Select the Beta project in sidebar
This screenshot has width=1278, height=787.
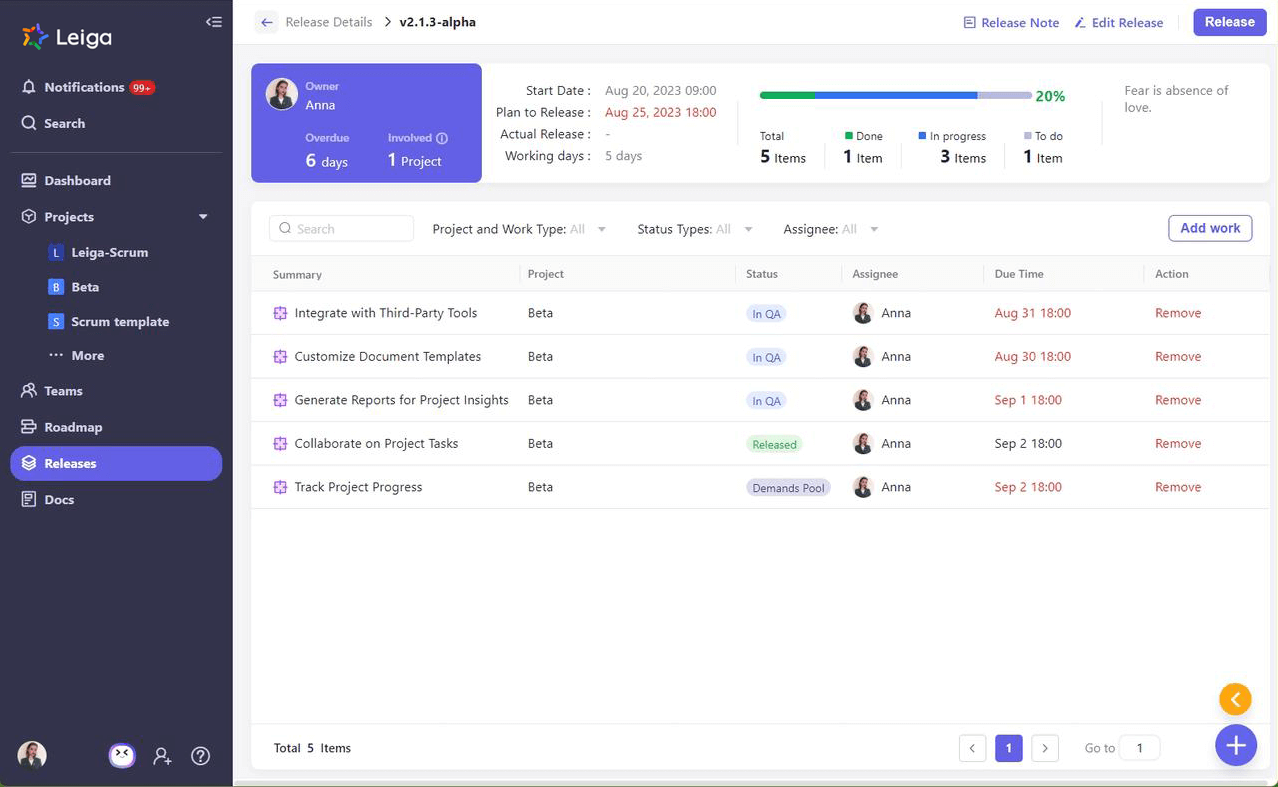coord(87,286)
